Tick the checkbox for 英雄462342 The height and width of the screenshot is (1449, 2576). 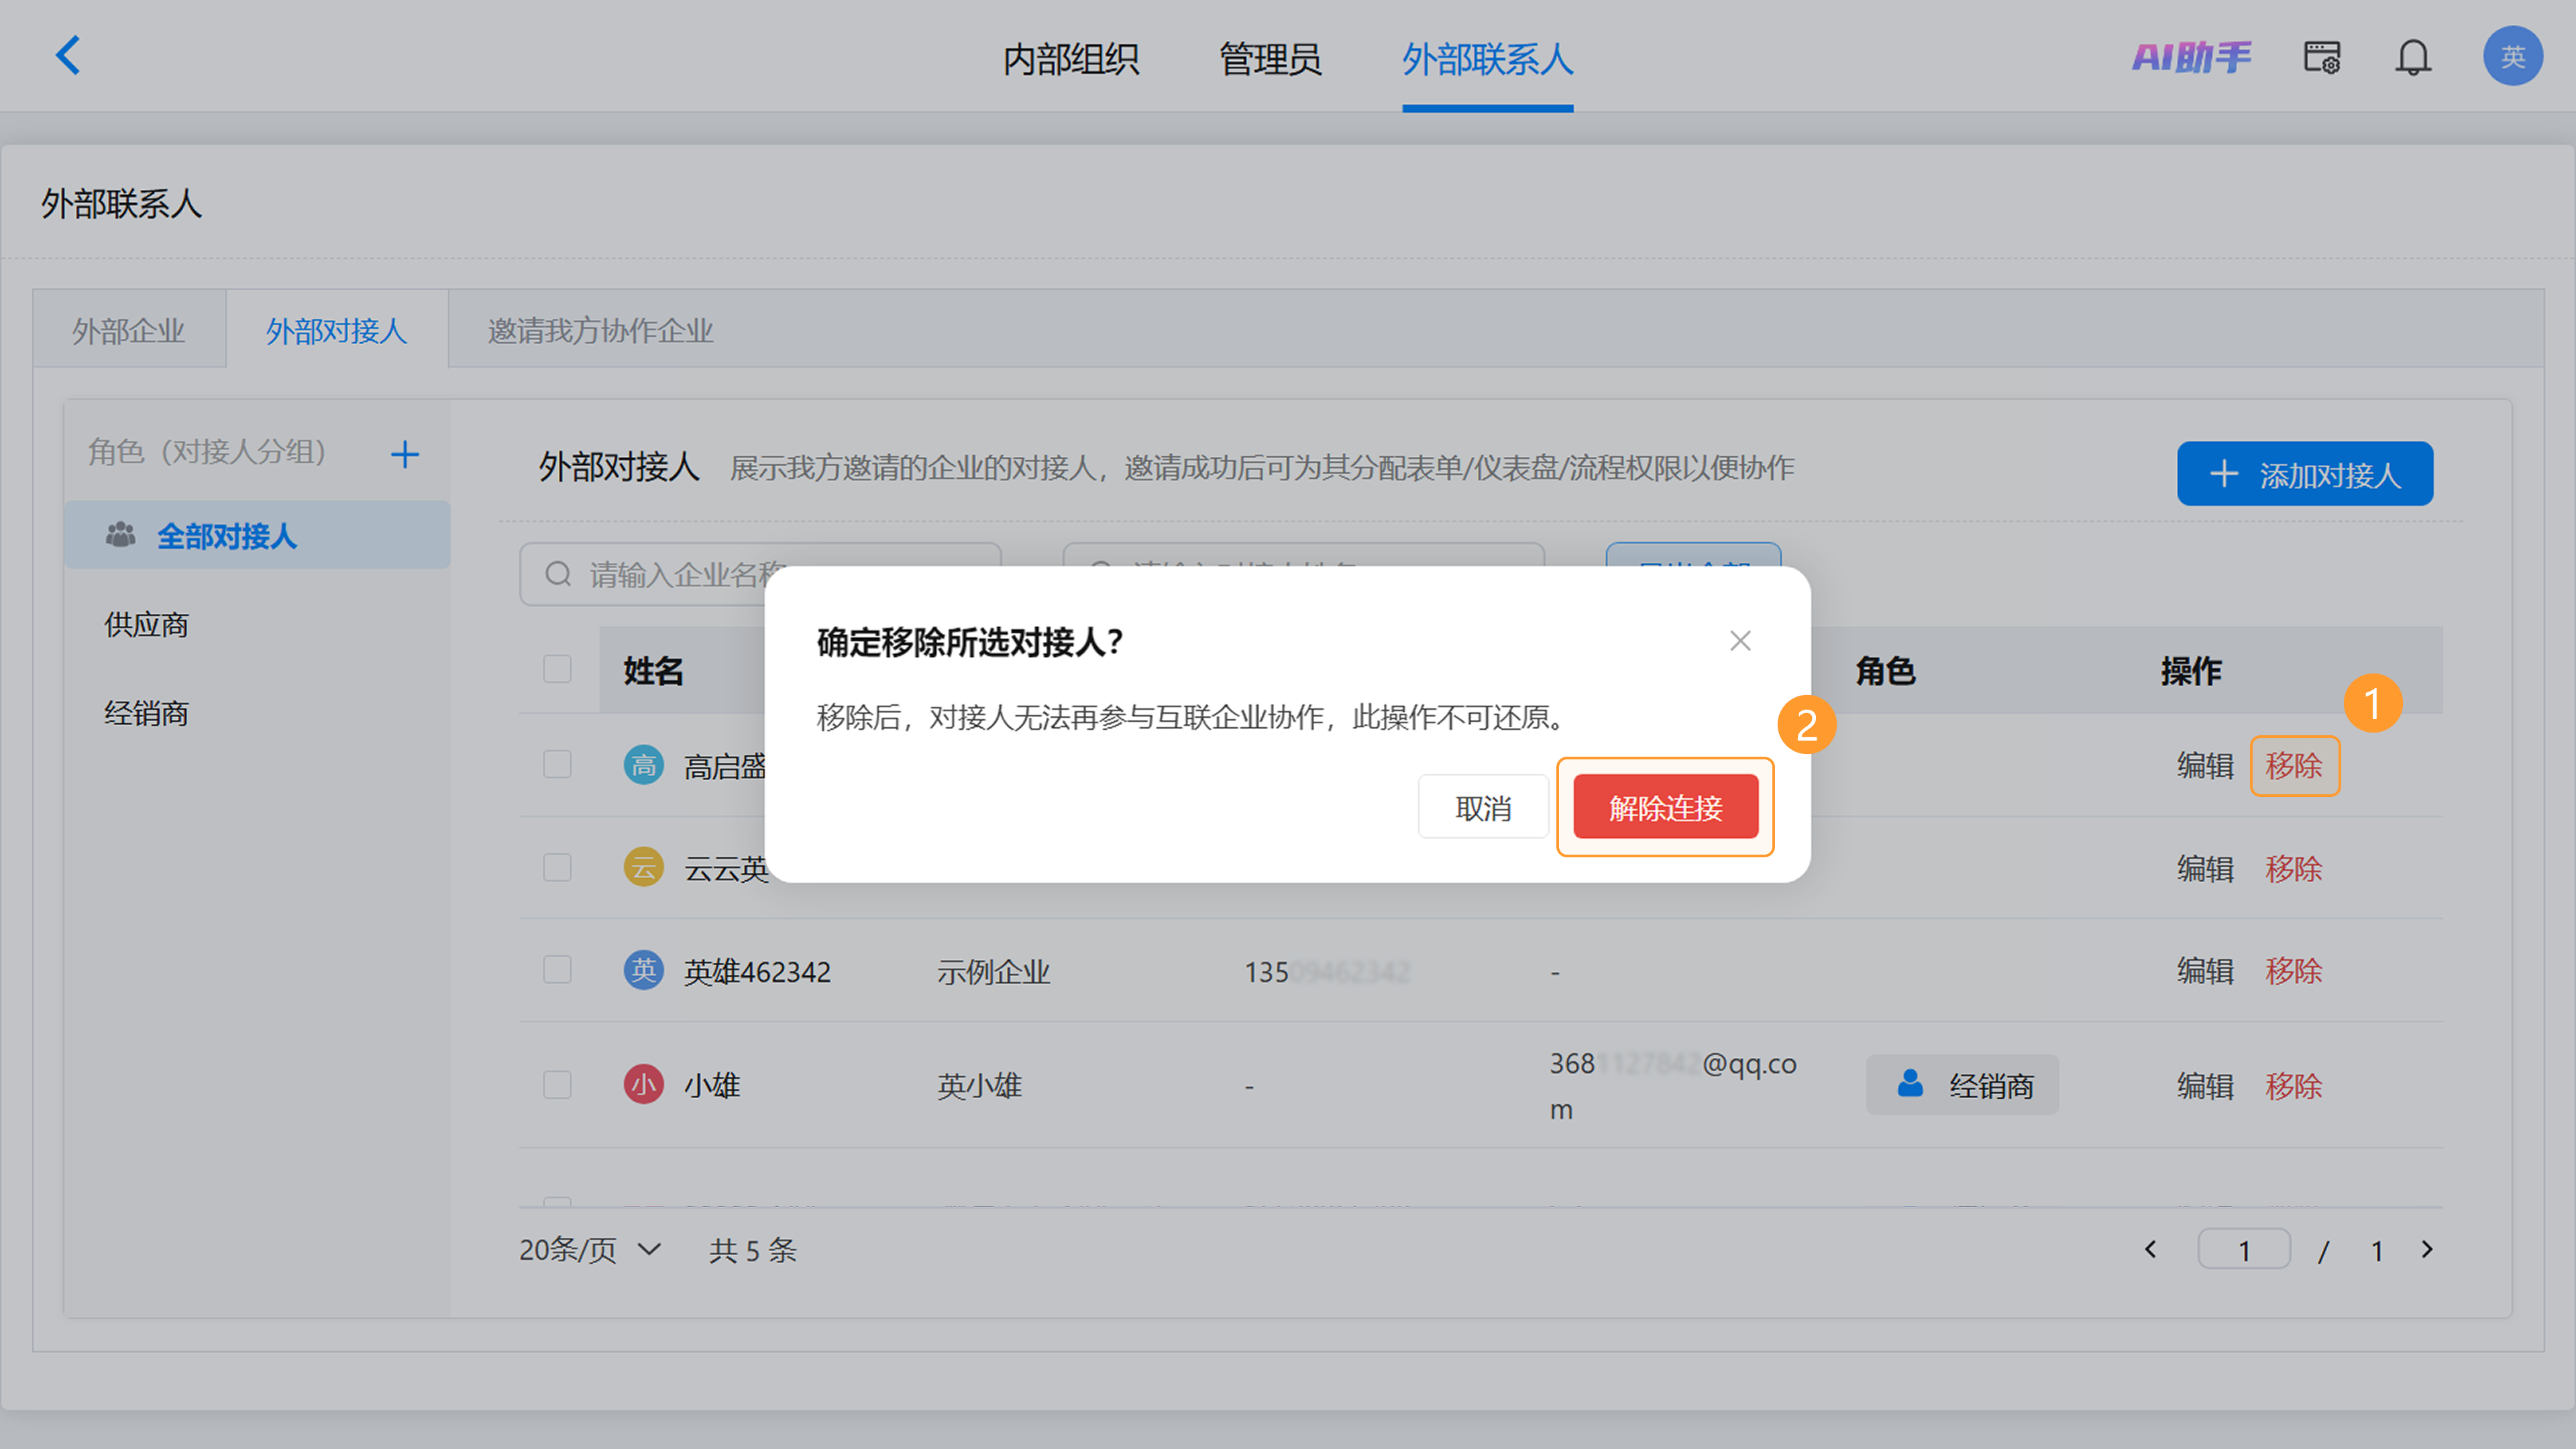pos(557,970)
